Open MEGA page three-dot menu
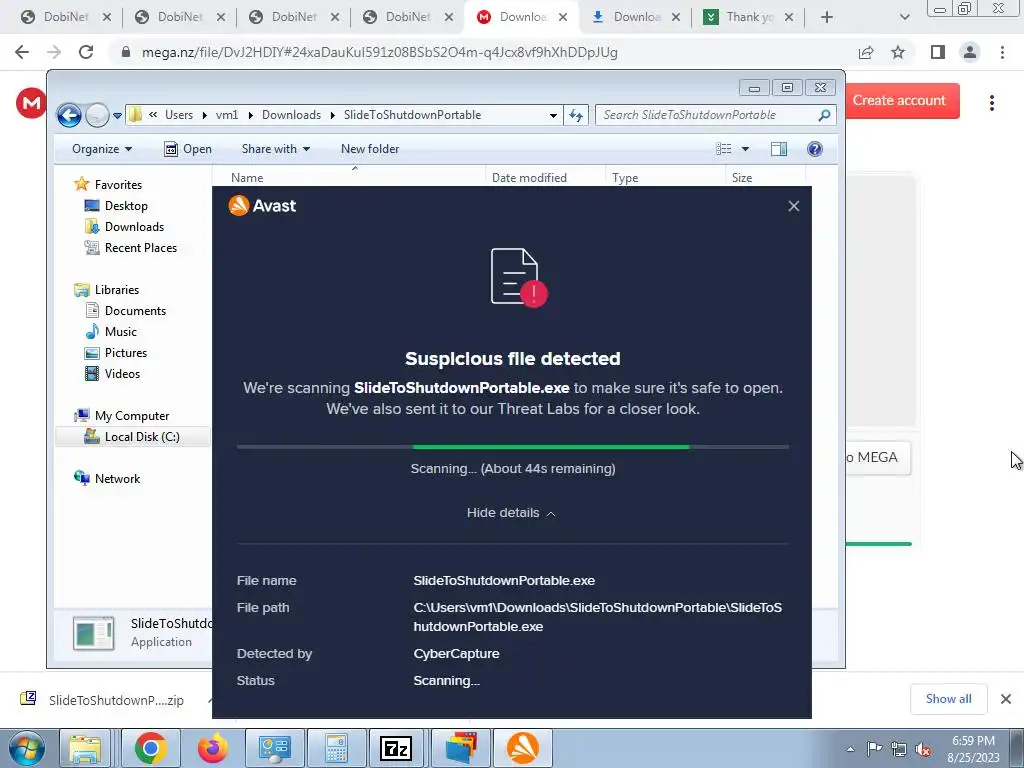The height and width of the screenshot is (768, 1024). pos(992,103)
